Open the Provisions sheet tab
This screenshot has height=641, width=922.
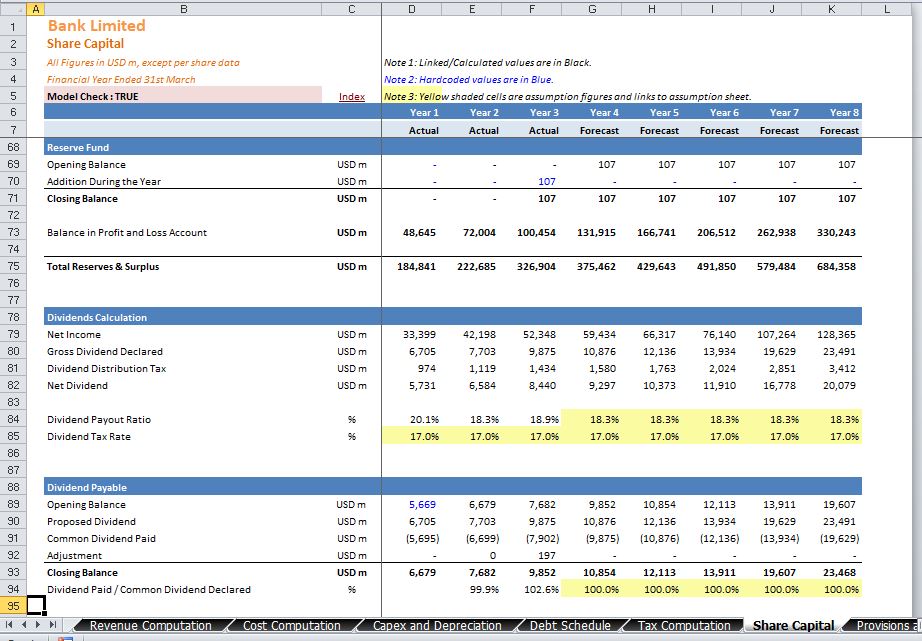point(885,626)
